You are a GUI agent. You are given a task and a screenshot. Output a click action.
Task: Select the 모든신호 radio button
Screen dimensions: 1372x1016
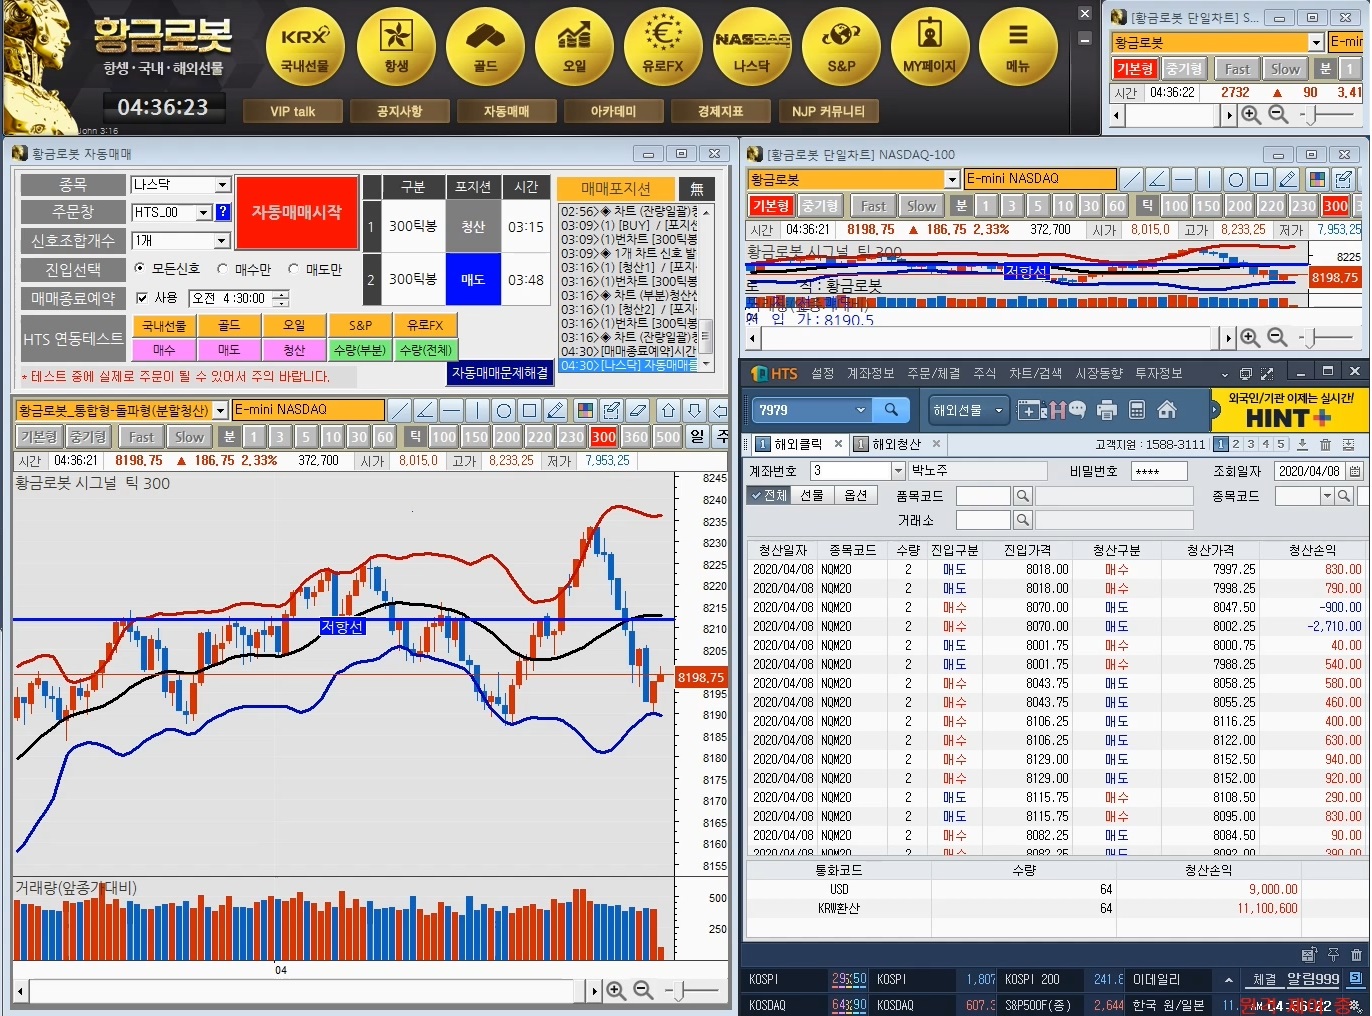click(140, 268)
